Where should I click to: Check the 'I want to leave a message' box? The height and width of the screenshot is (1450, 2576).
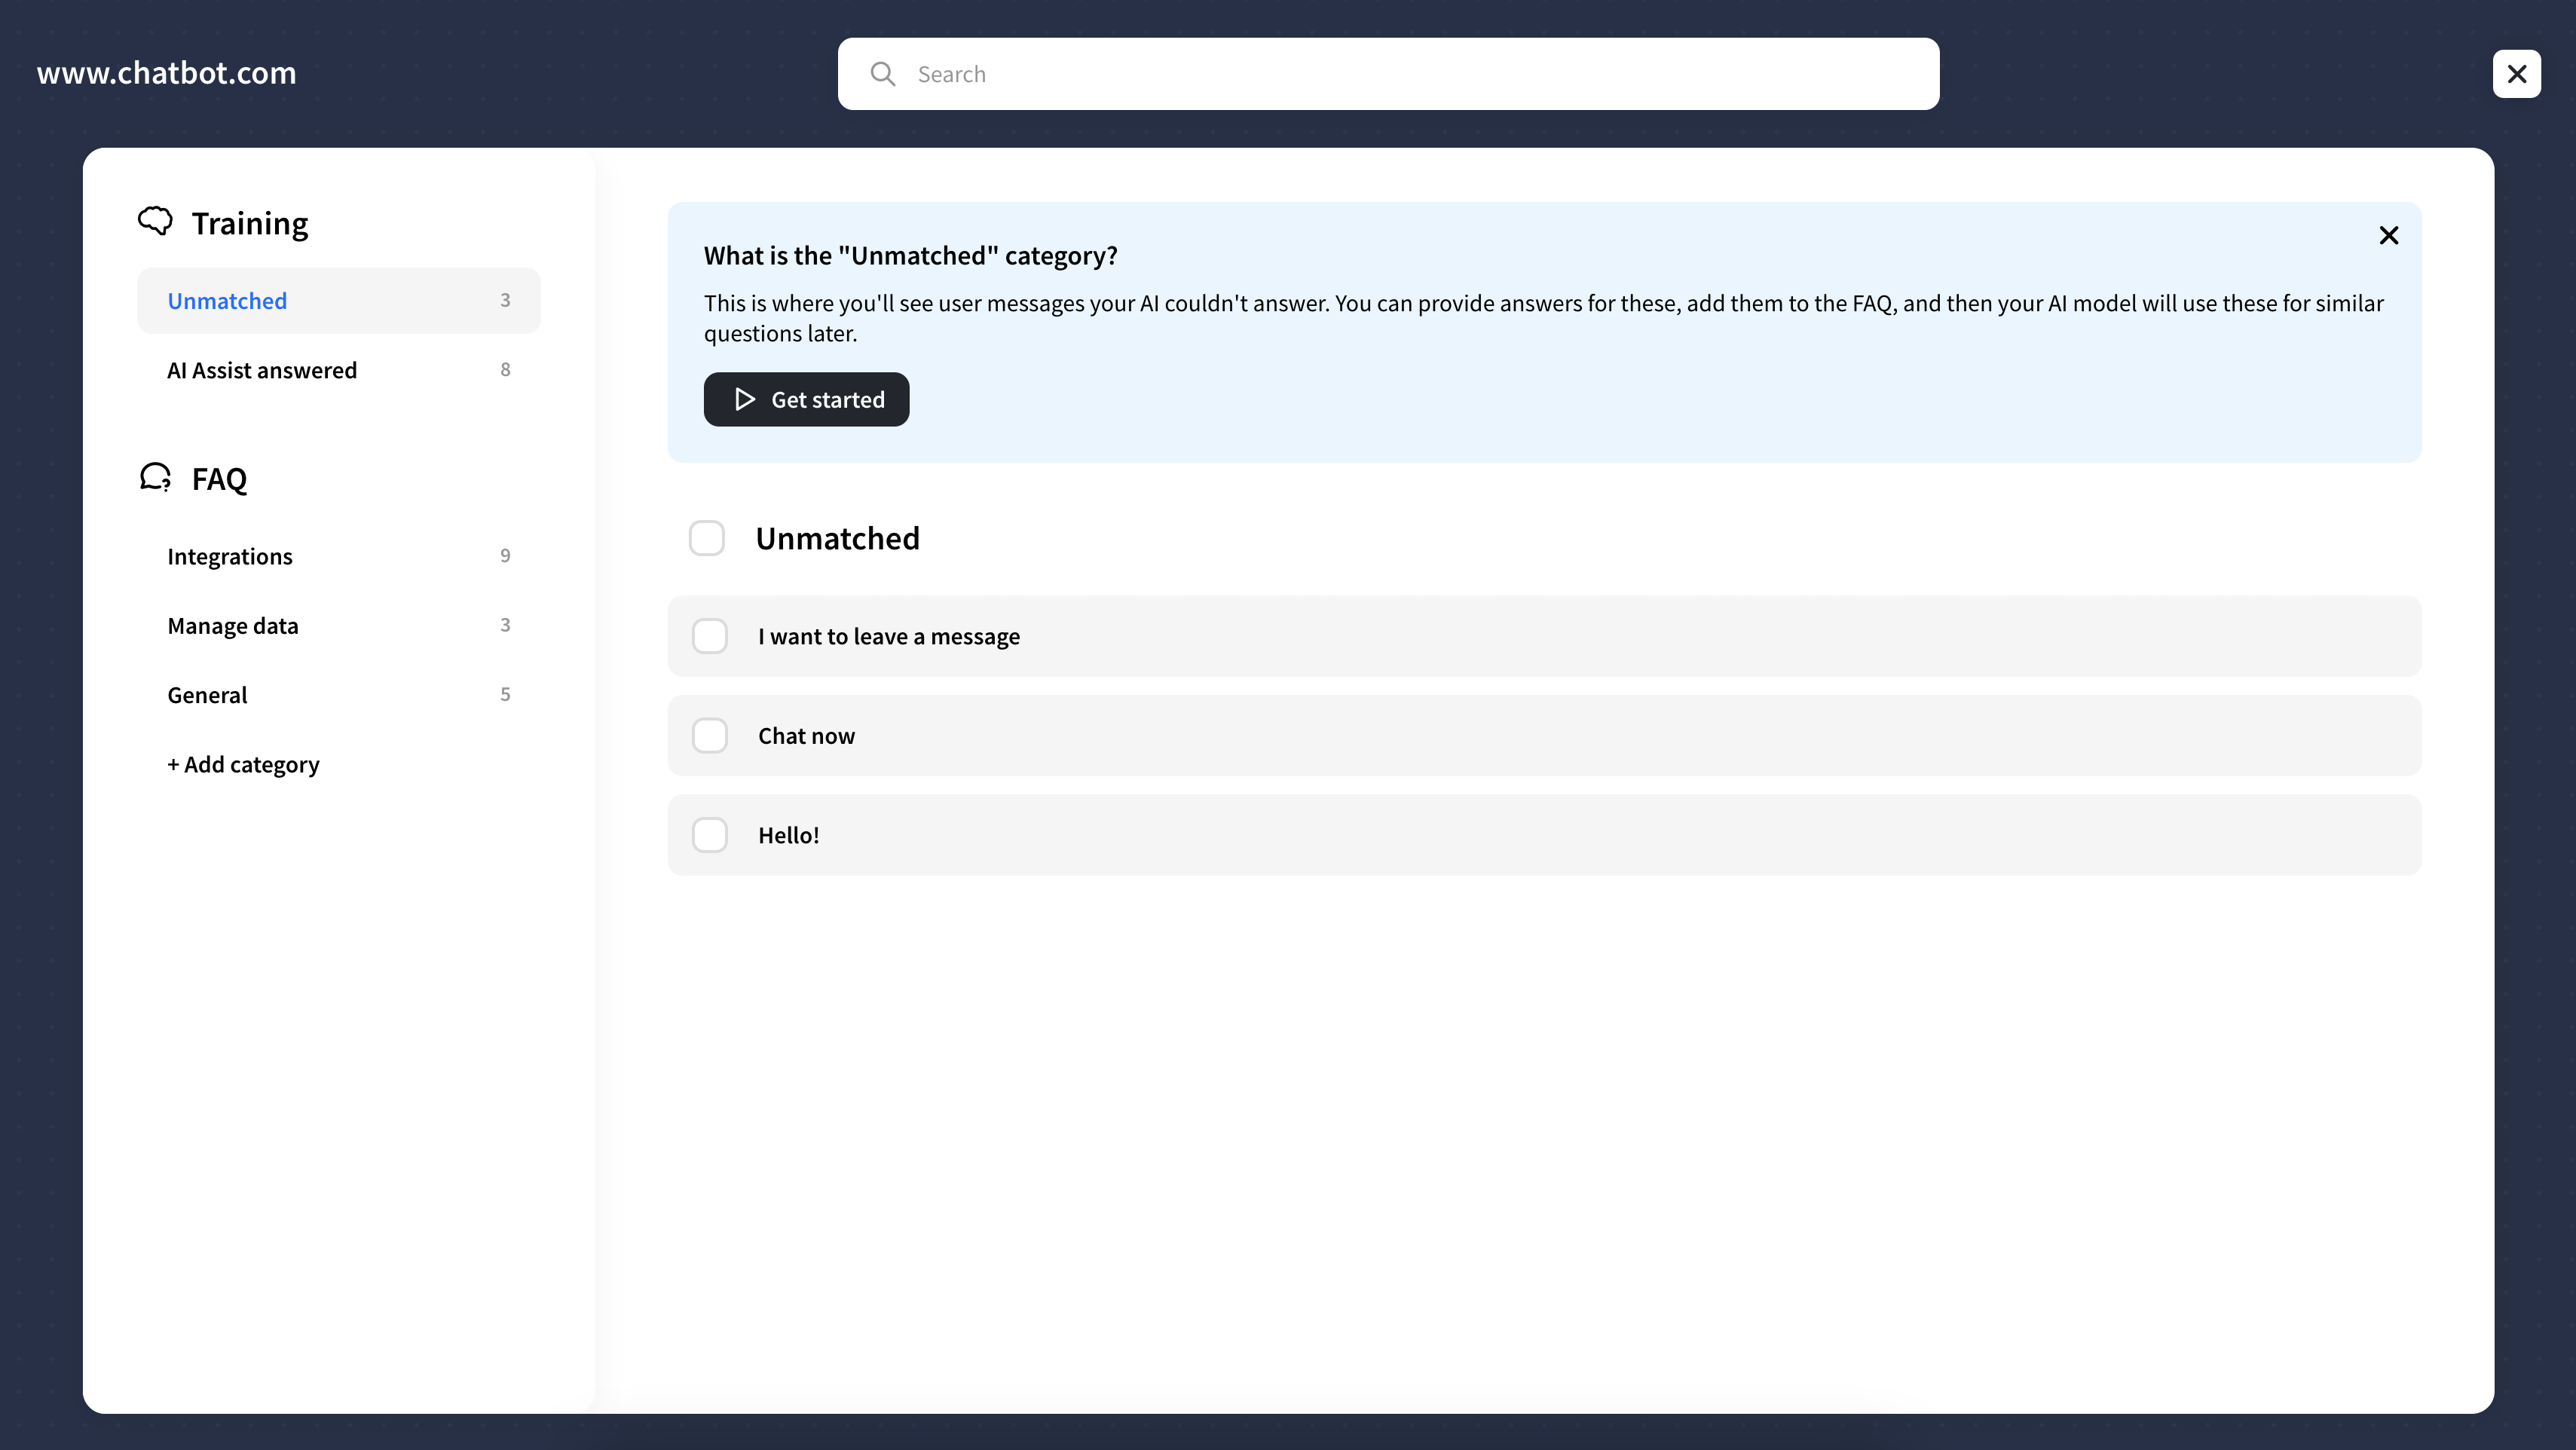pyautogui.click(x=710, y=636)
